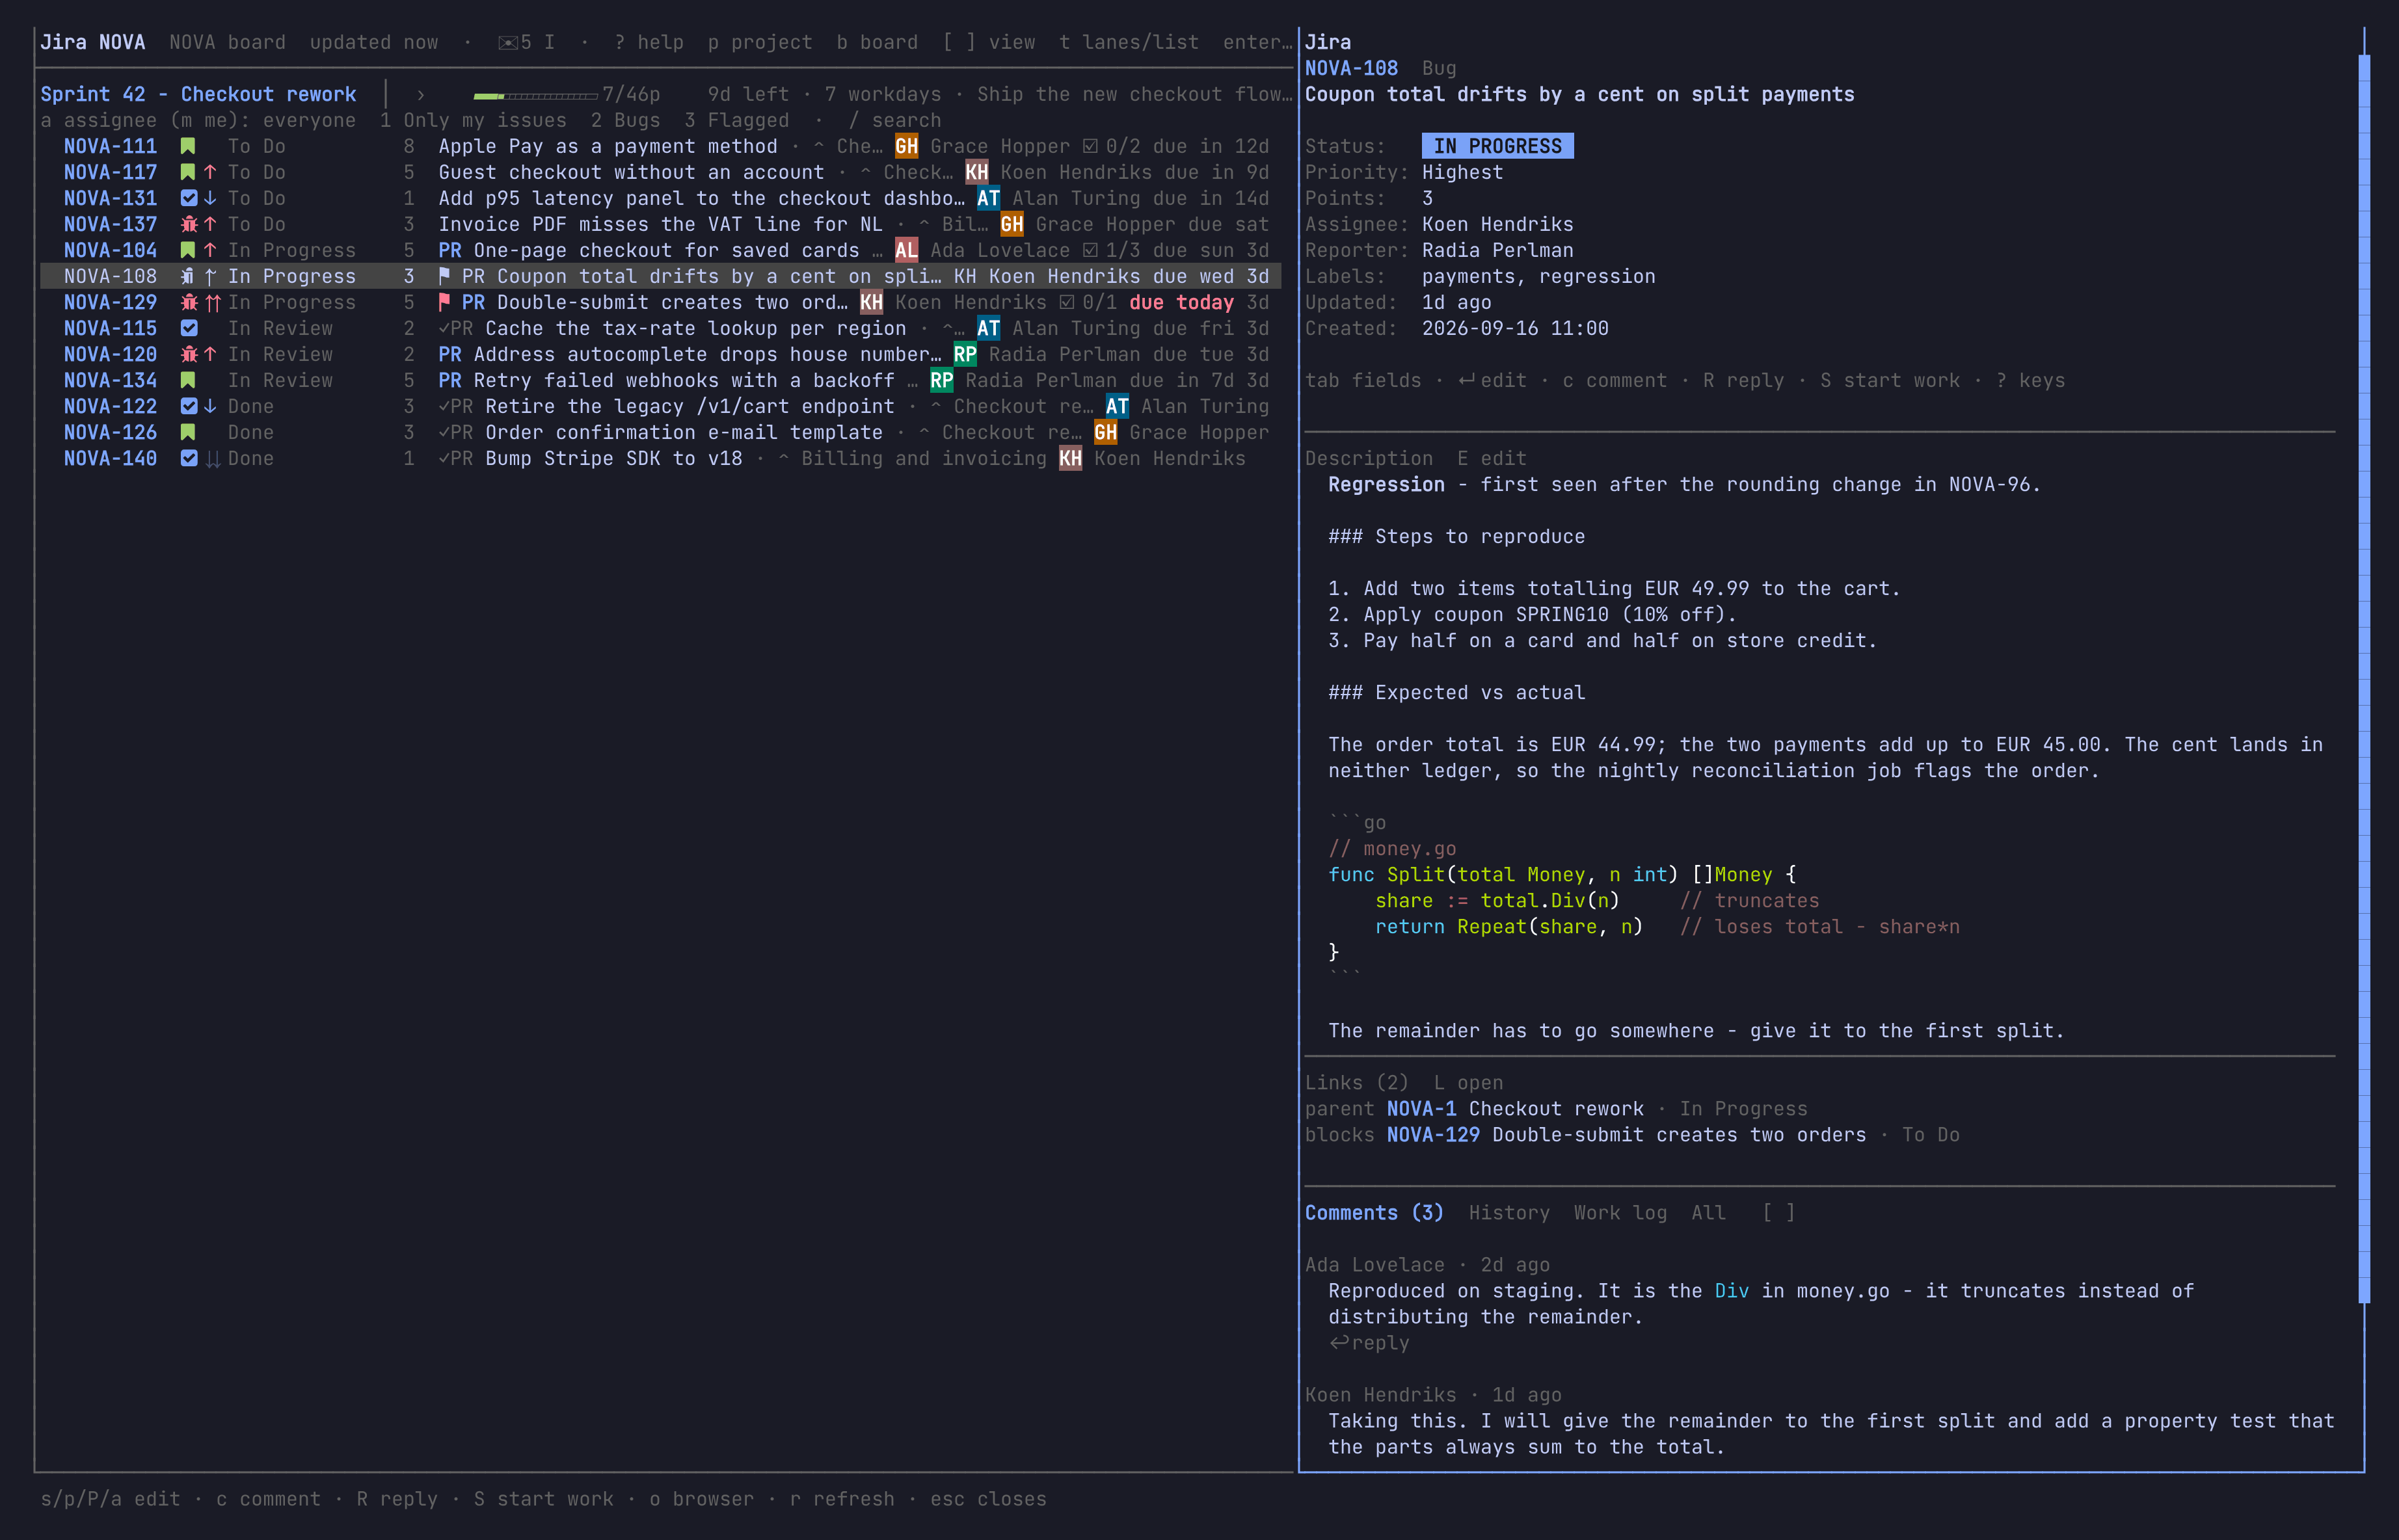Toggle the Only my issues filter
2399x1540 pixels.
coord(473,120)
